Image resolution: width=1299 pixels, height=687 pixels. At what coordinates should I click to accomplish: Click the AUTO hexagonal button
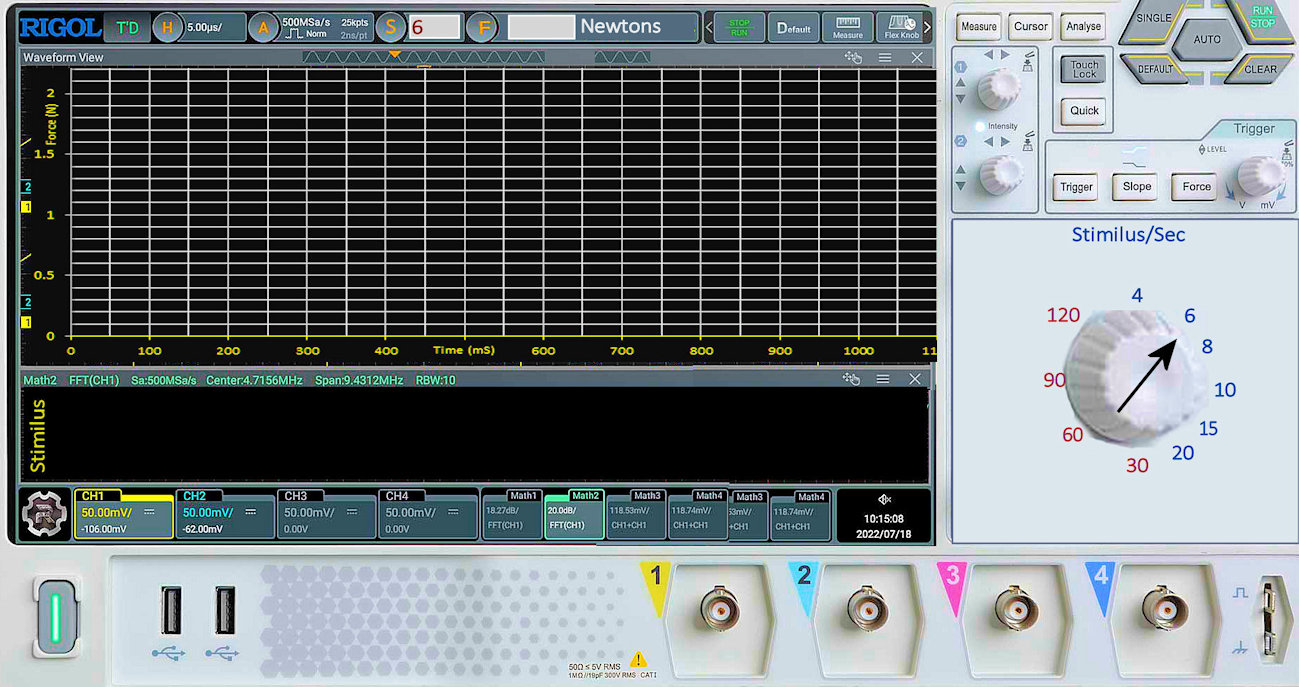pyautogui.click(x=1208, y=40)
